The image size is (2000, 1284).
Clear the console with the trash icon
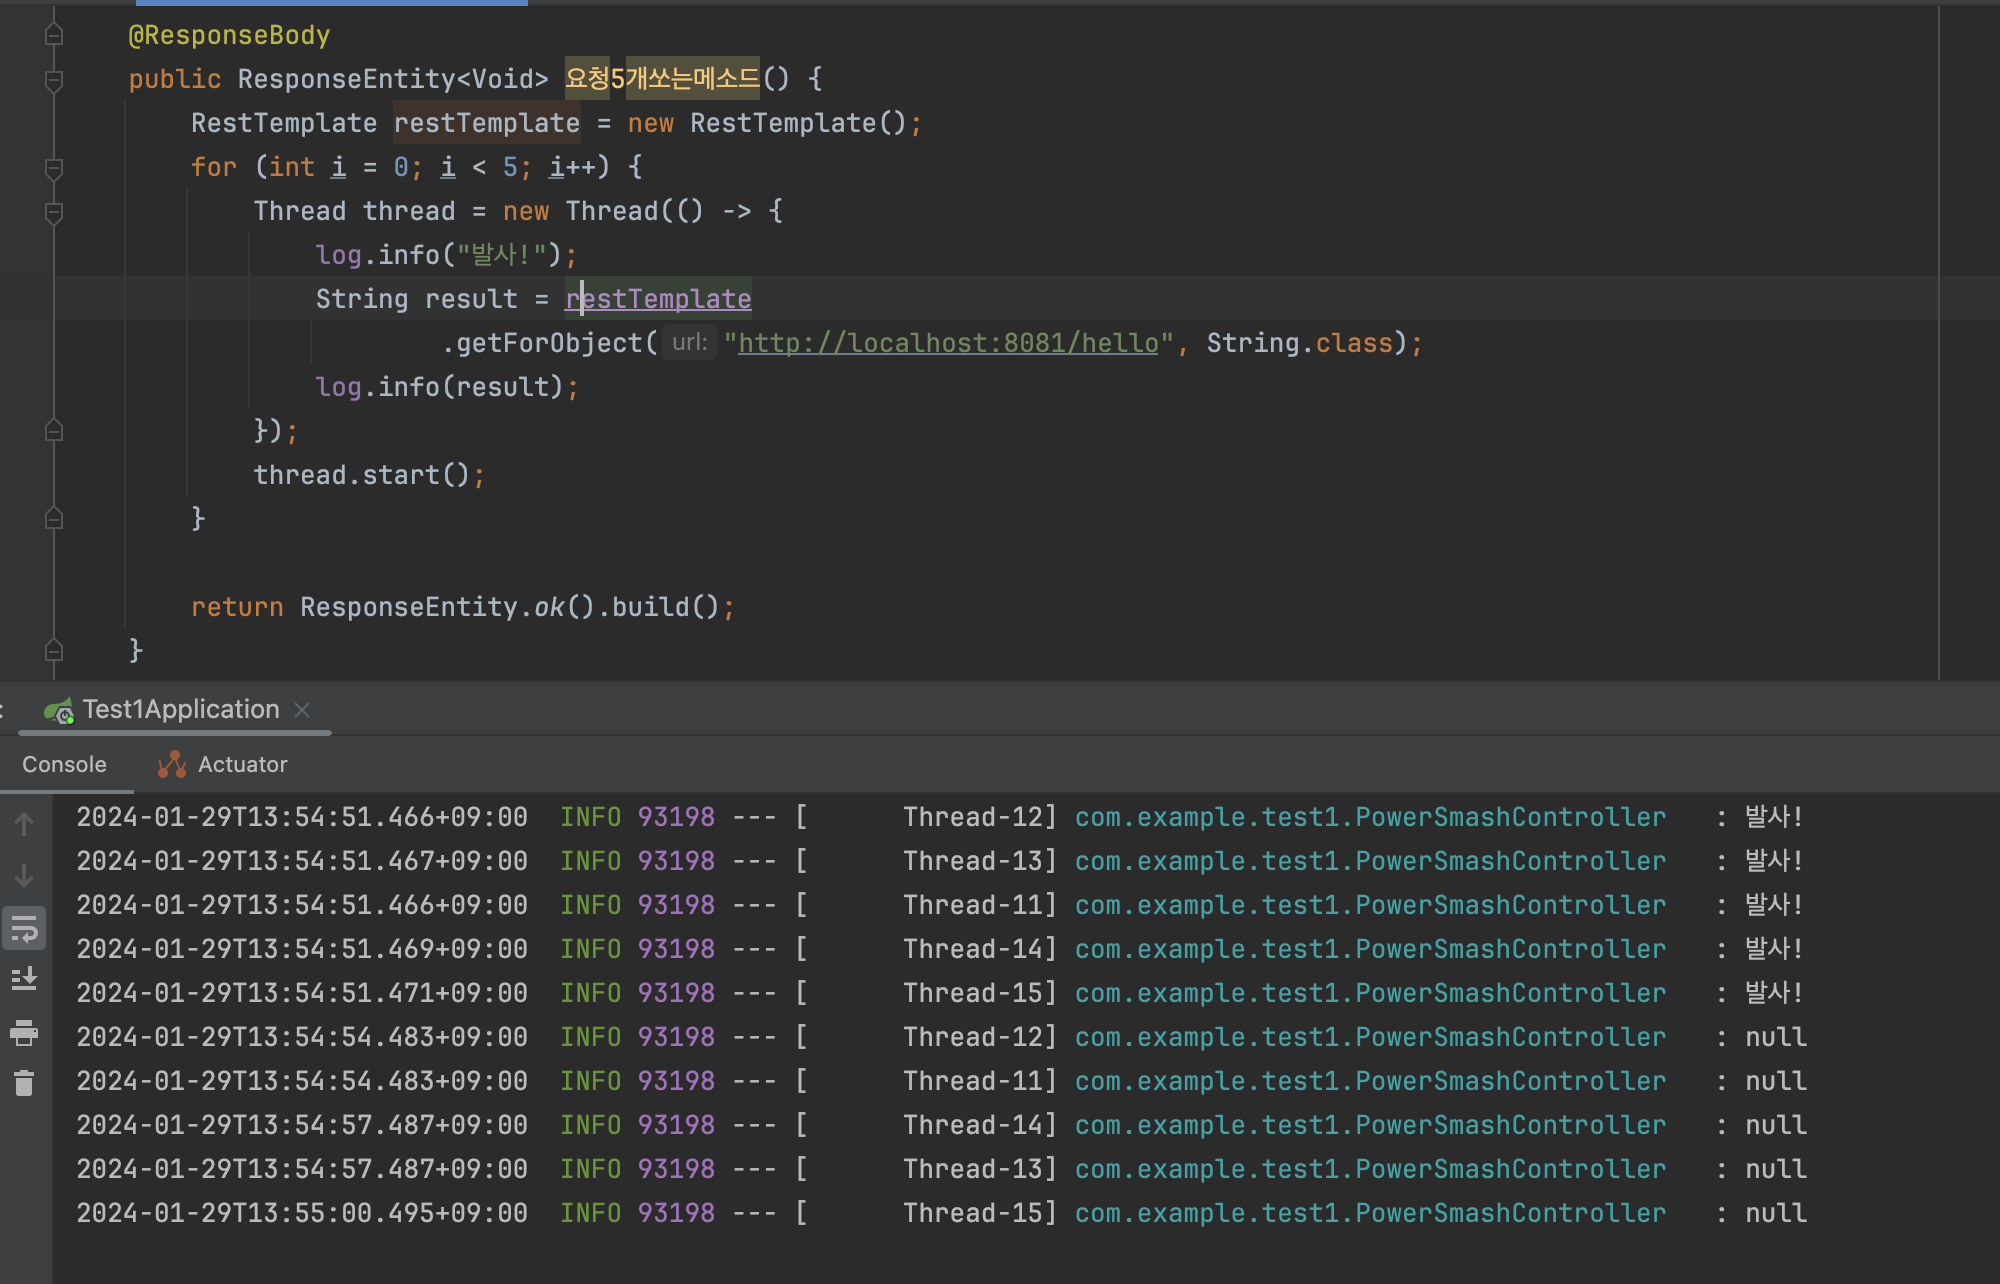click(x=24, y=1083)
